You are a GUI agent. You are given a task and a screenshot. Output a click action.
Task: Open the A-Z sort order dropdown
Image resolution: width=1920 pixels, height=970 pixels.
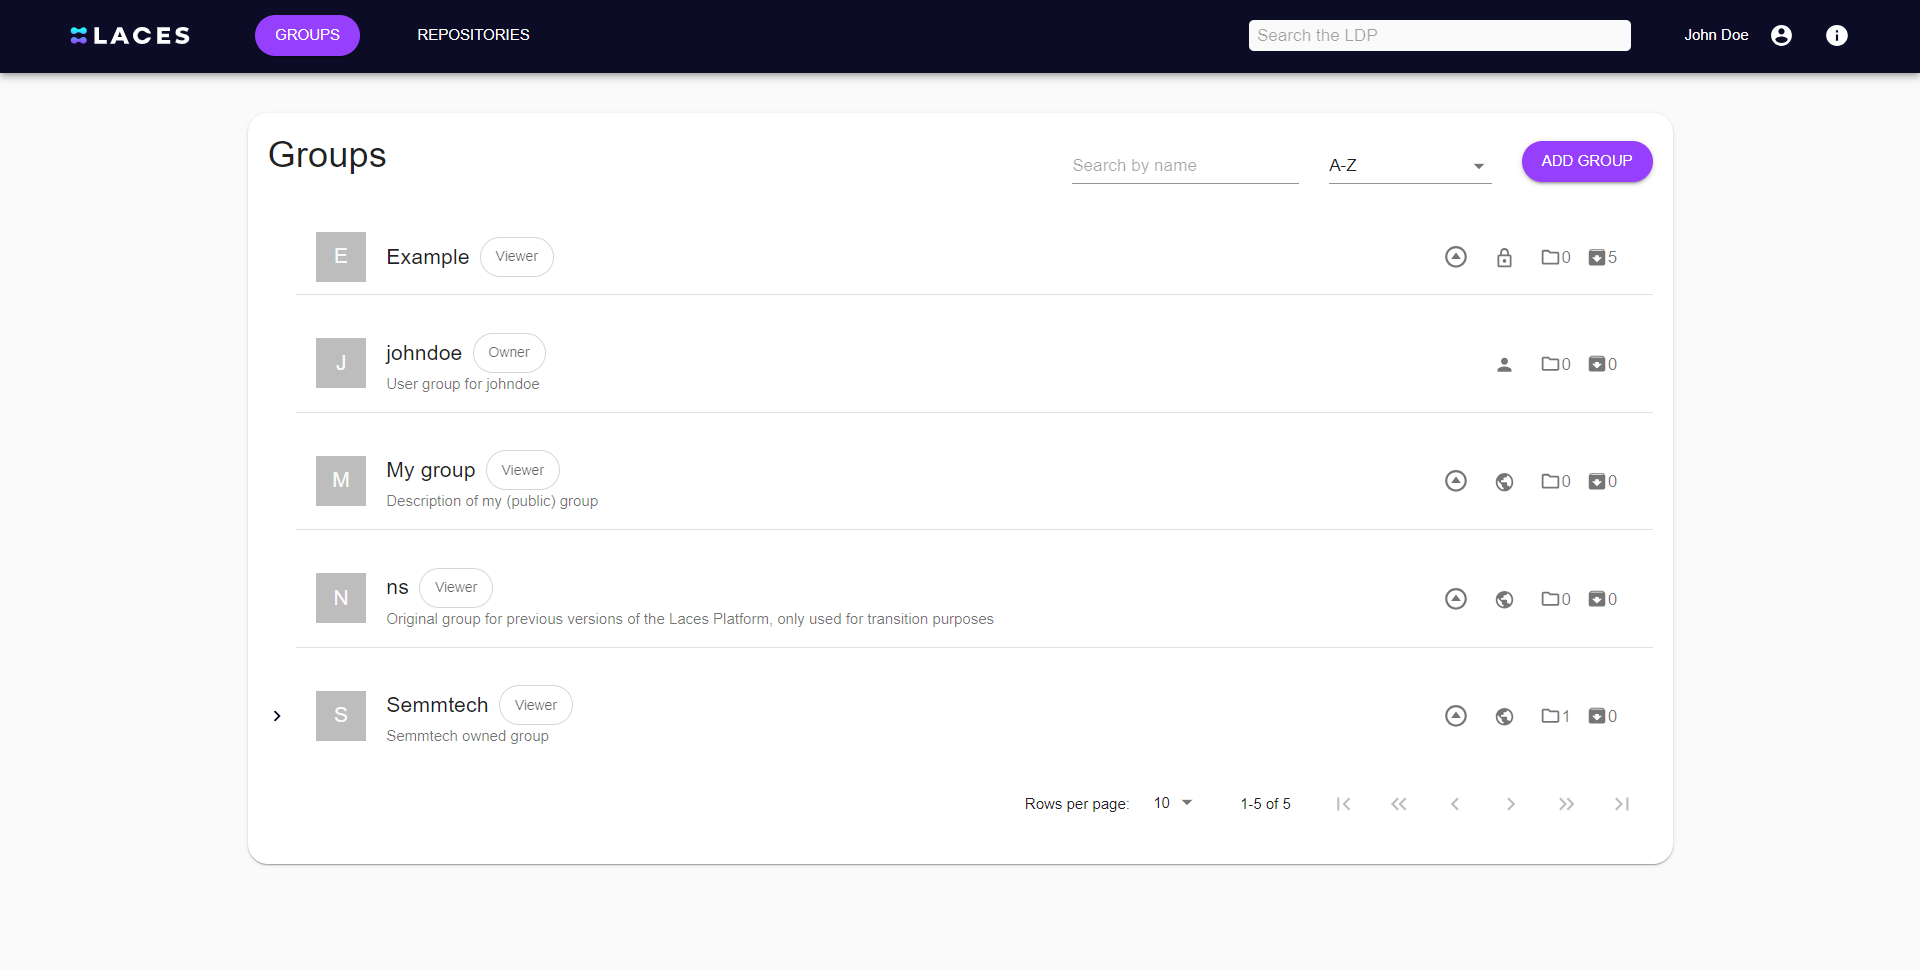pos(1408,165)
